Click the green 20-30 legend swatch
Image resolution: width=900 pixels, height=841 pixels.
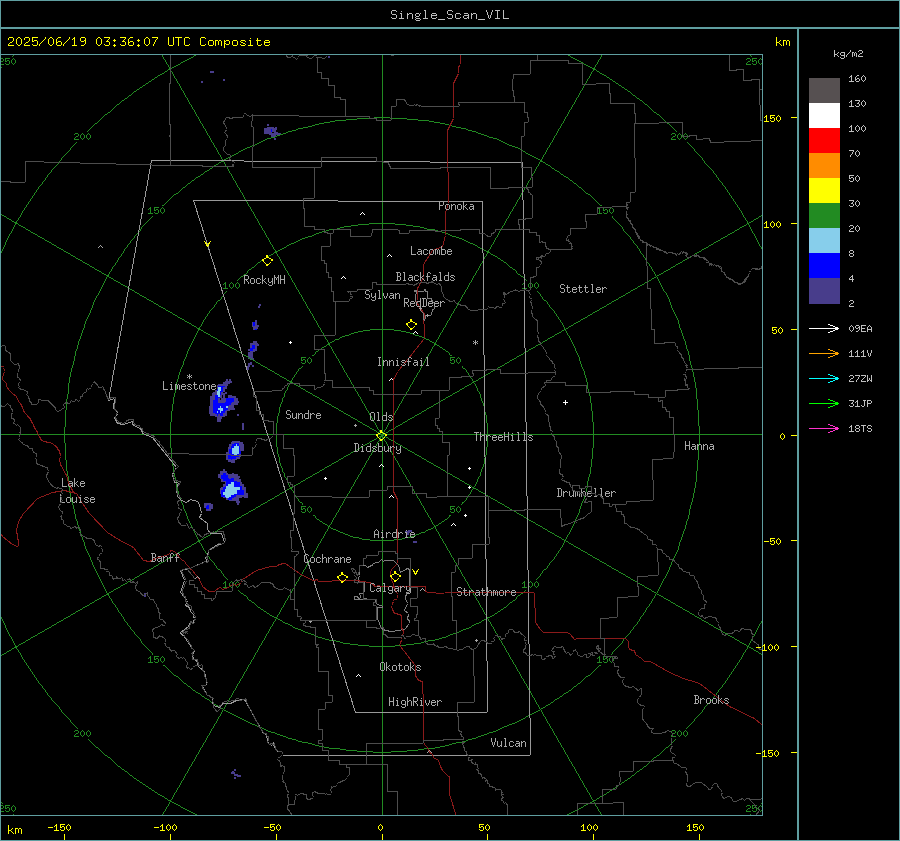click(824, 216)
